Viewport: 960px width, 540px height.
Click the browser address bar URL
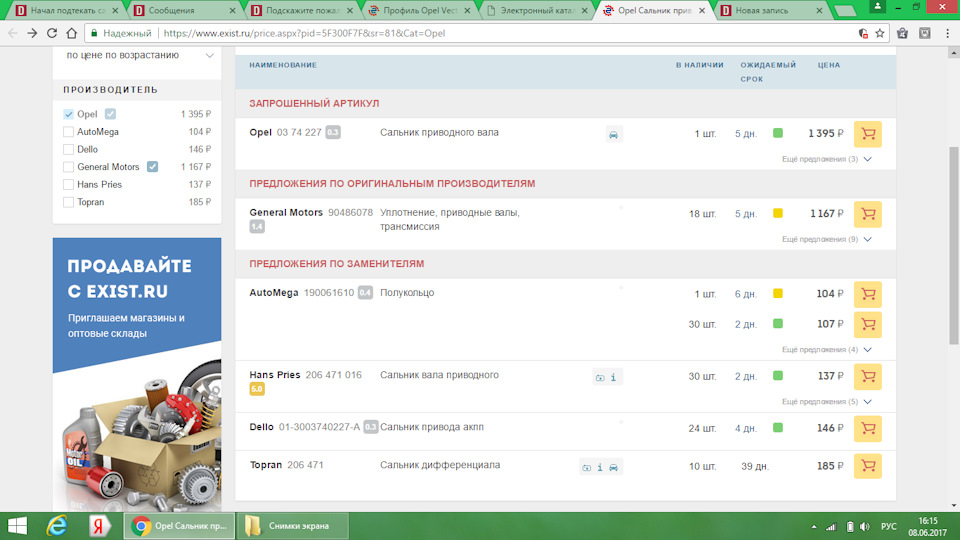click(304, 33)
